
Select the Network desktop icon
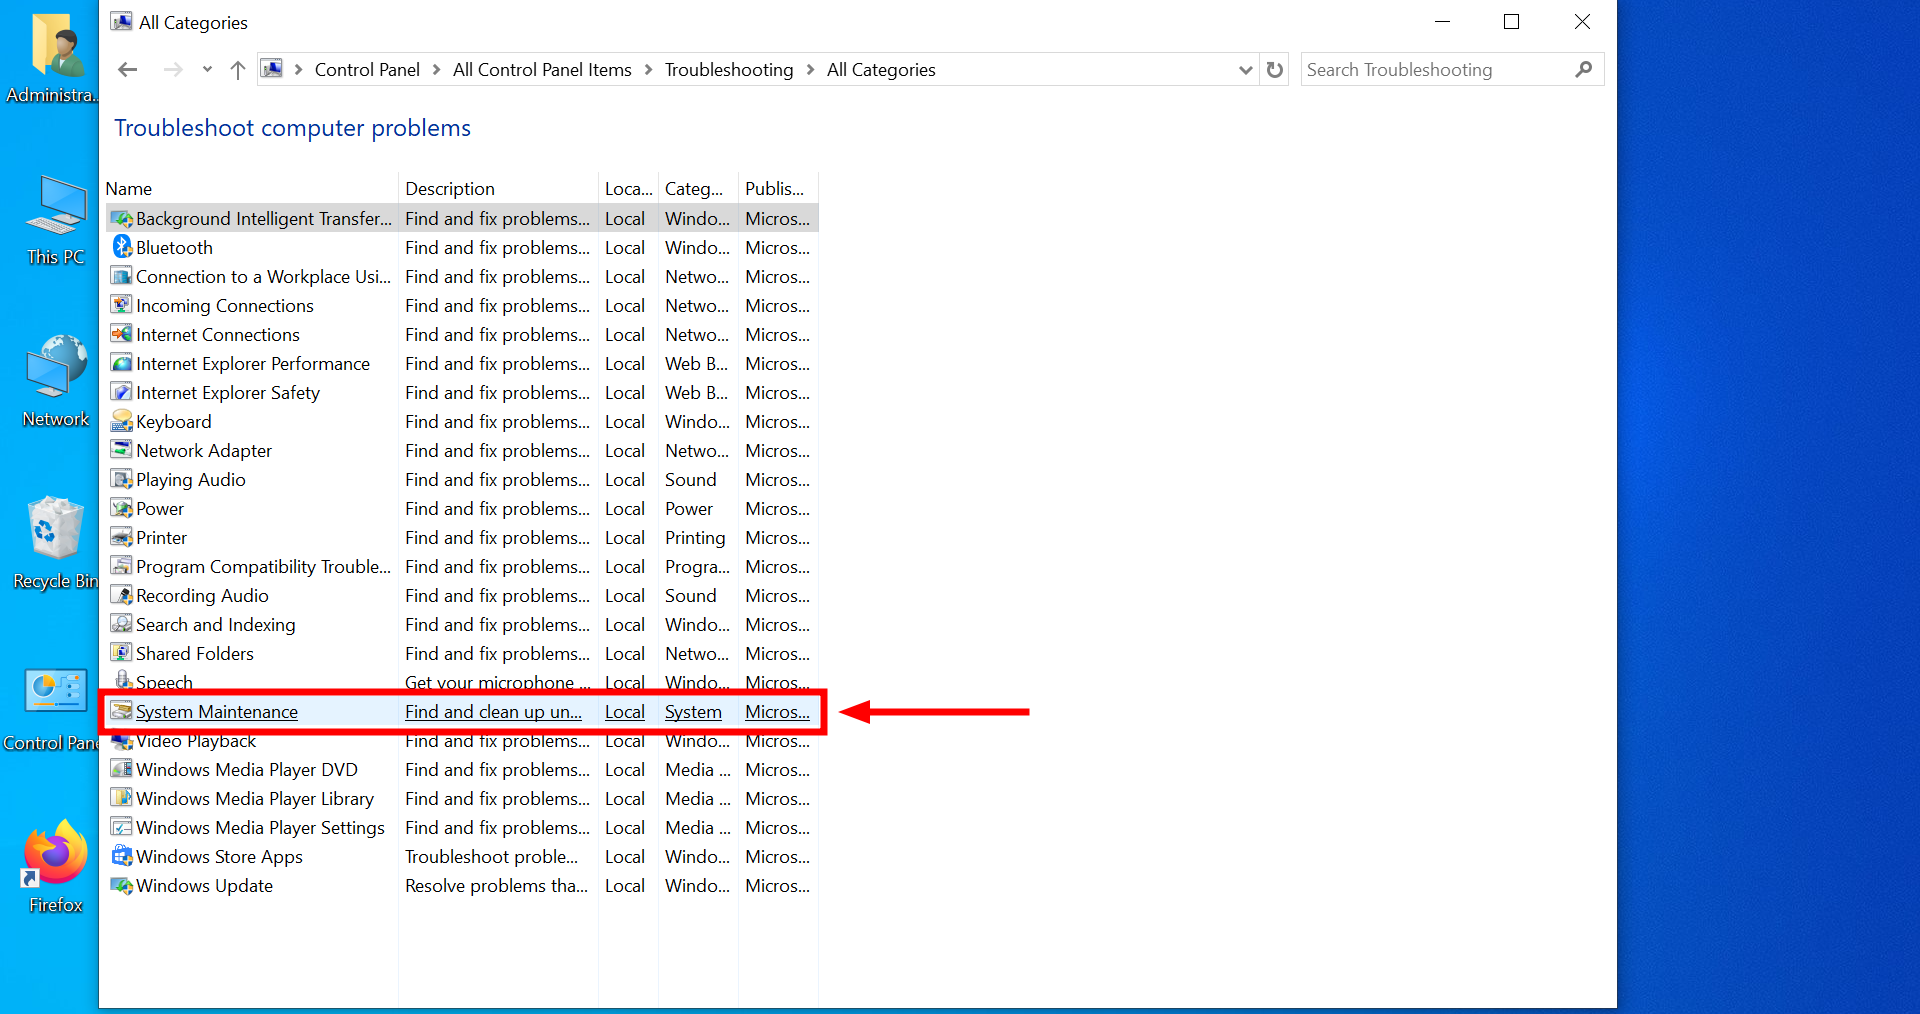pos(56,381)
